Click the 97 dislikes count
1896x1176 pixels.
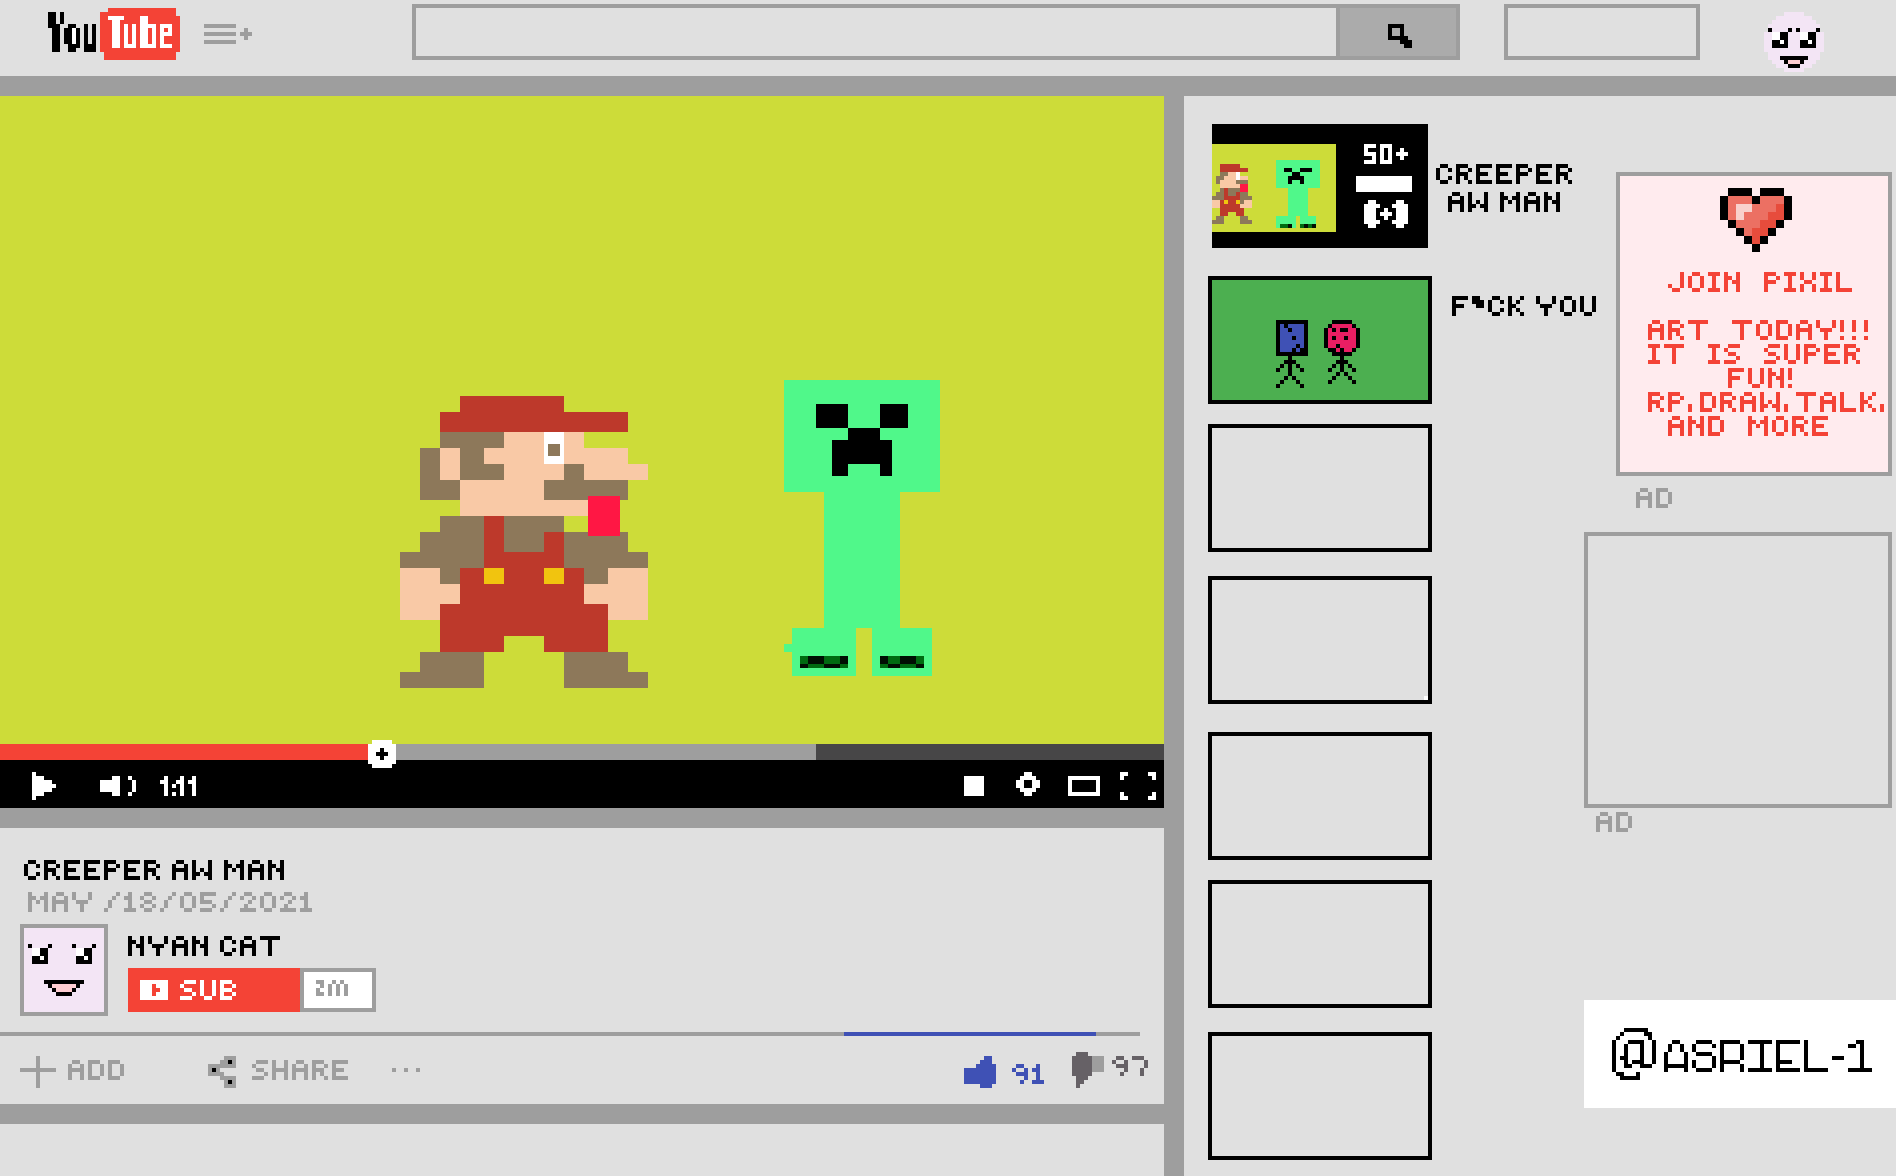click(1130, 1067)
